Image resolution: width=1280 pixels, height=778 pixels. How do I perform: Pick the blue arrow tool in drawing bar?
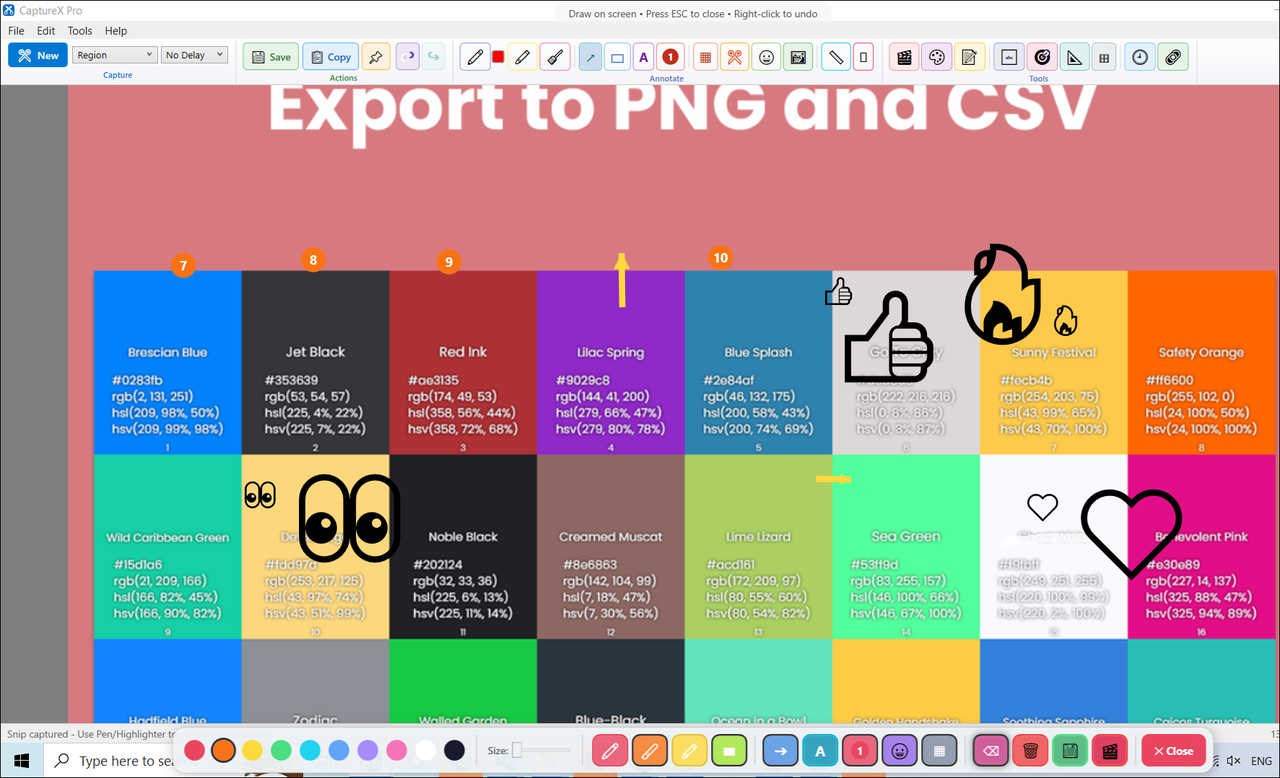click(x=780, y=750)
